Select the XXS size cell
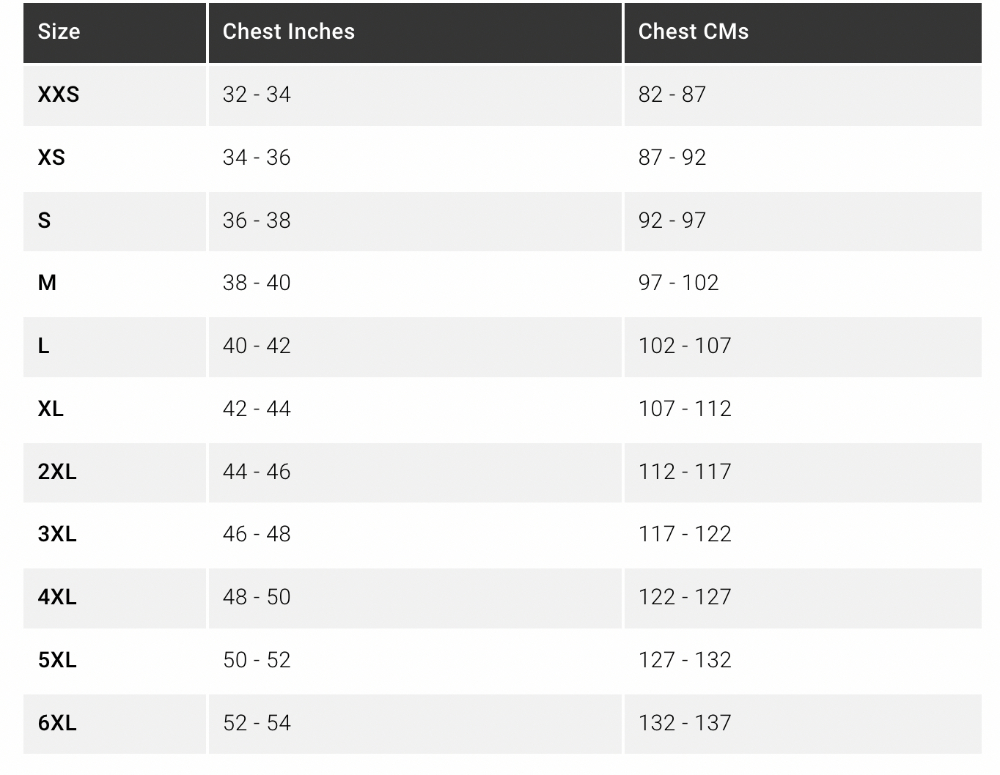 pyautogui.click(x=58, y=95)
